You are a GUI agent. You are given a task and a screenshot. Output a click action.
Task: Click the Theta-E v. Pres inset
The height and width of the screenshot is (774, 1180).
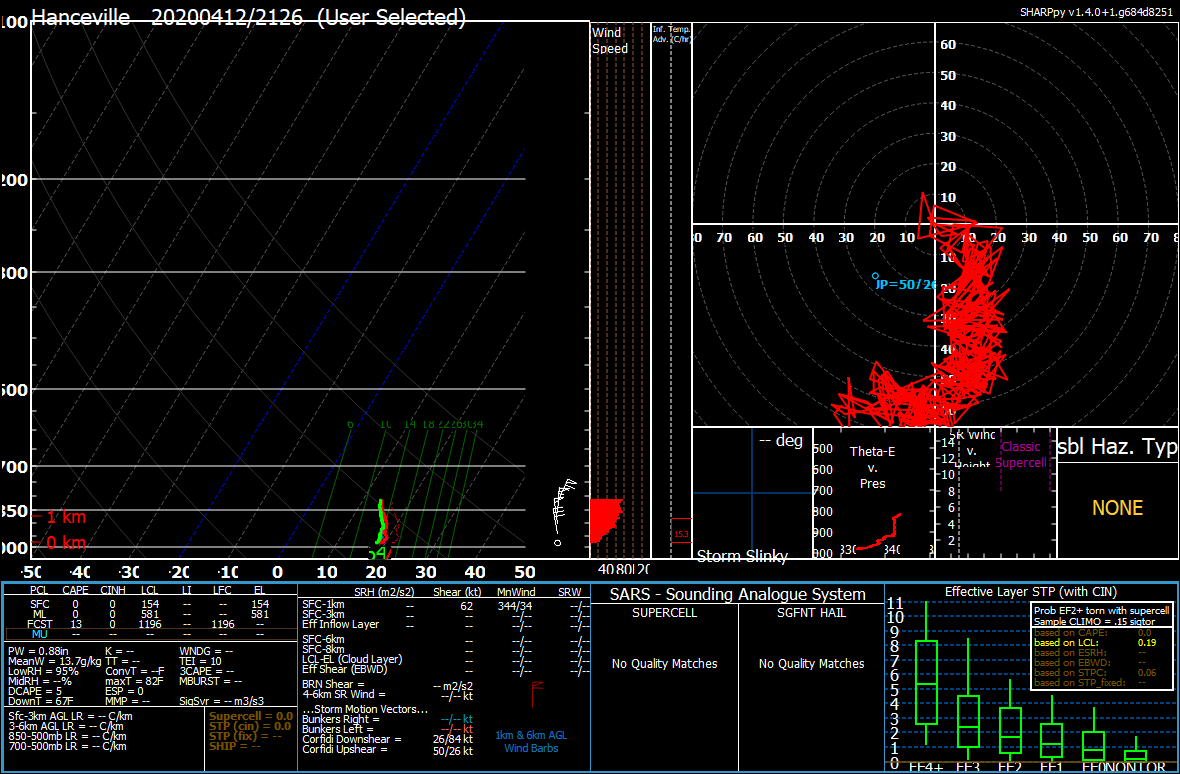pyautogui.click(x=873, y=493)
